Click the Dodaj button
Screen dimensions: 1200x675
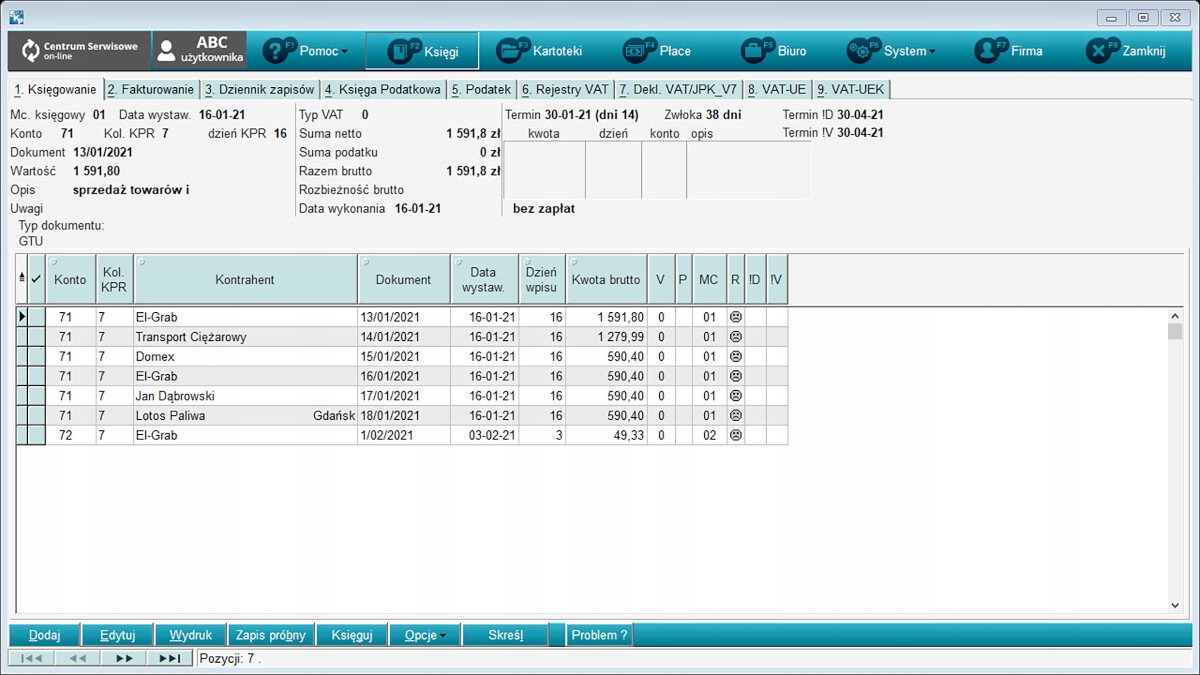pos(45,635)
